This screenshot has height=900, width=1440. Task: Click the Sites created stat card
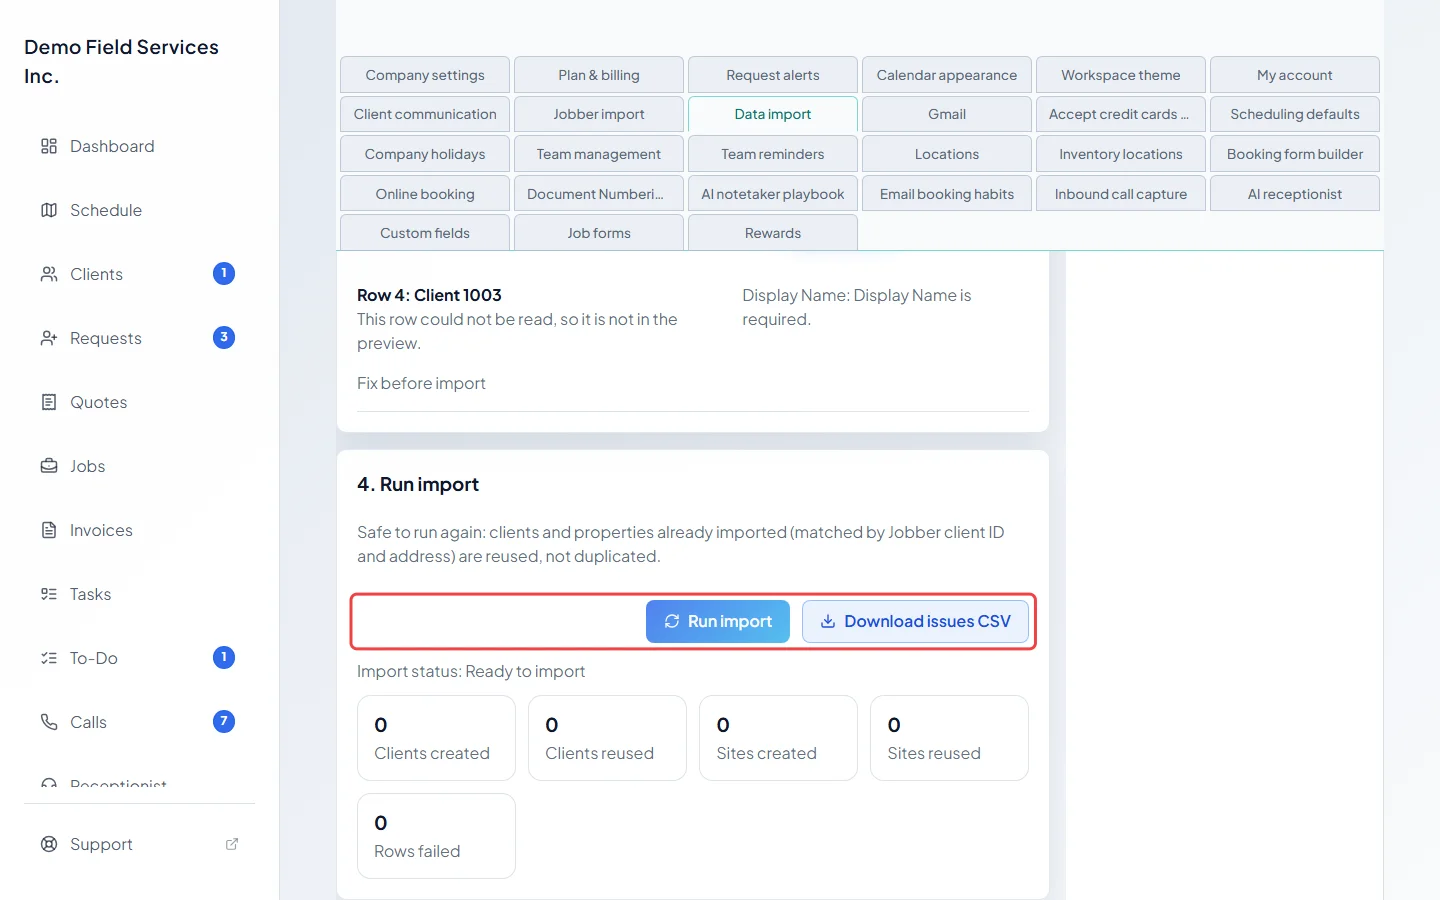point(778,738)
